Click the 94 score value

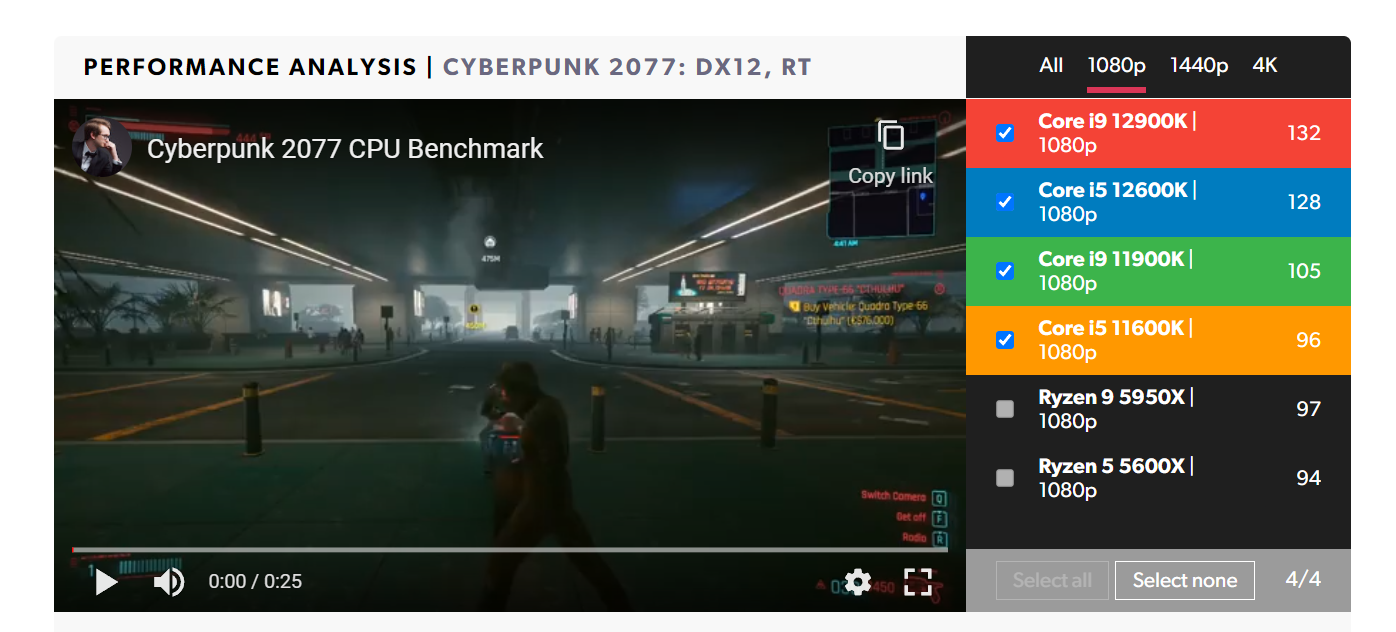(x=1308, y=478)
